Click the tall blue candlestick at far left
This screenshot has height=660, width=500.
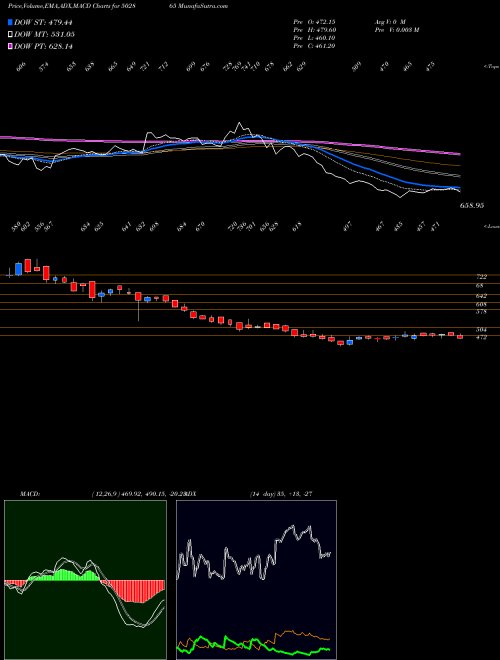pyautogui.click(x=19, y=269)
